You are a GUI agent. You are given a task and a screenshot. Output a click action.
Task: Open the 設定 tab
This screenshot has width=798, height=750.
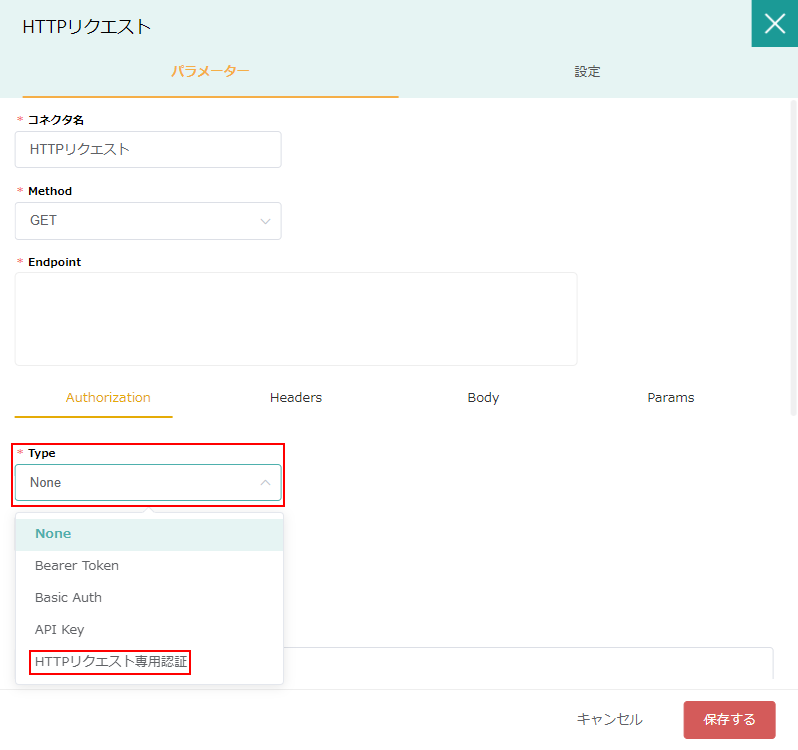point(587,72)
